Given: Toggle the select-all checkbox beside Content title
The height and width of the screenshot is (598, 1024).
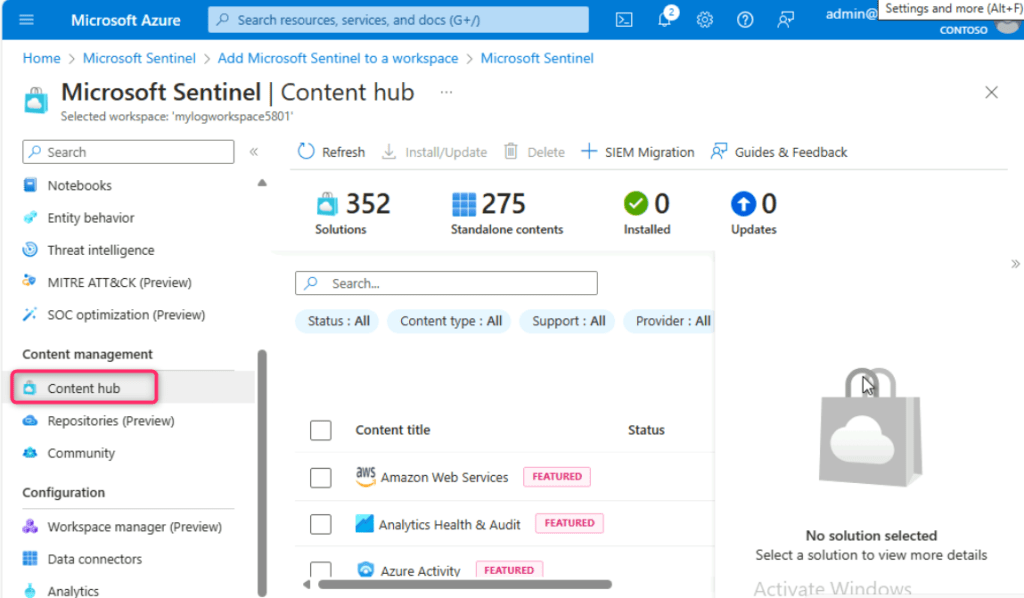Looking at the screenshot, I should (x=320, y=430).
